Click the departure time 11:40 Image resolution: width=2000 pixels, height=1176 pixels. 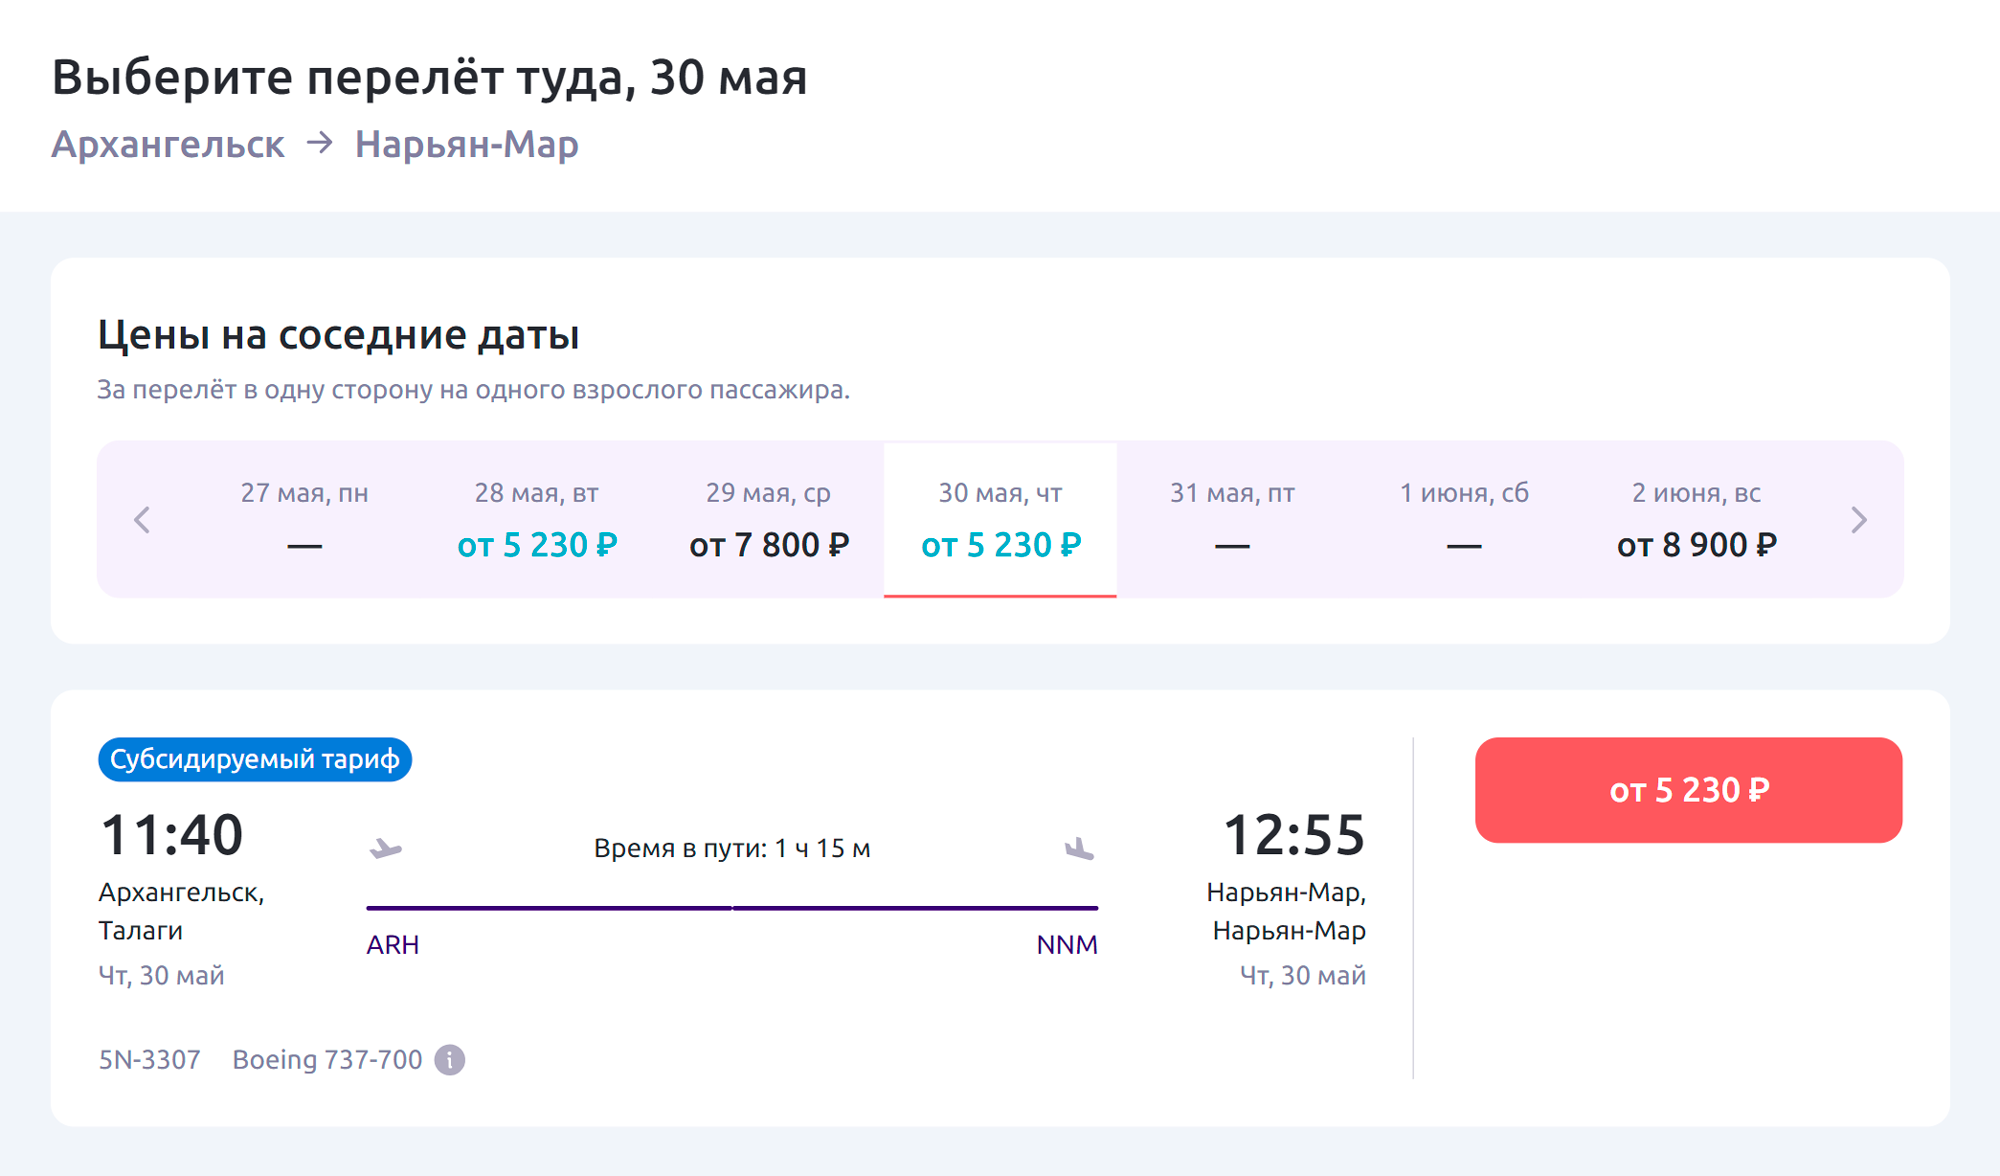tap(172, 835)
